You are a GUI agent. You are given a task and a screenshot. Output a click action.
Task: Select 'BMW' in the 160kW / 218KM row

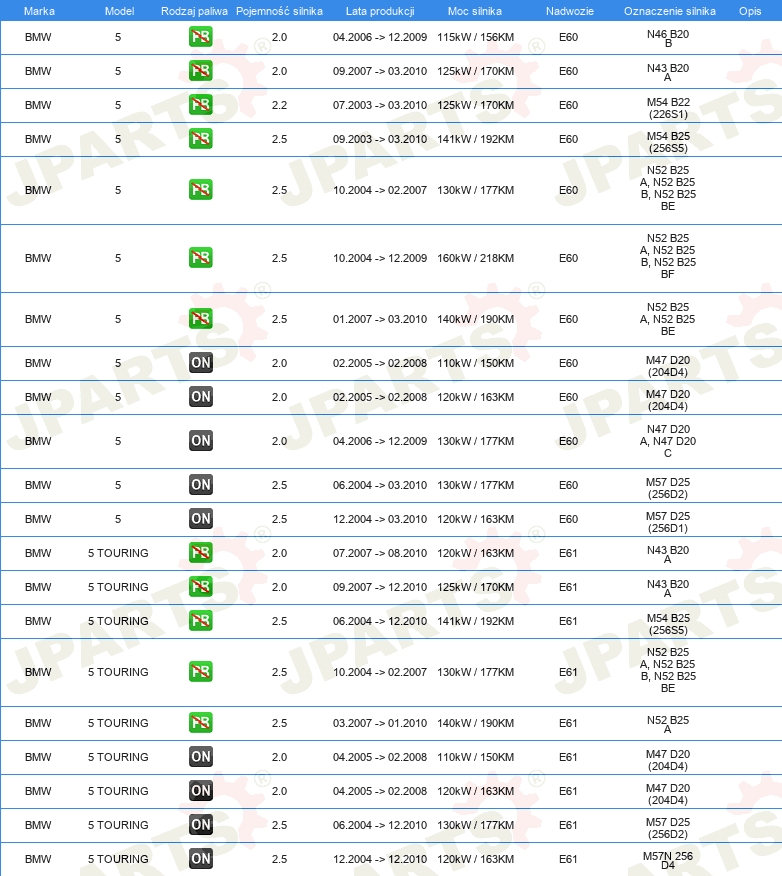(x=38, y=258)
